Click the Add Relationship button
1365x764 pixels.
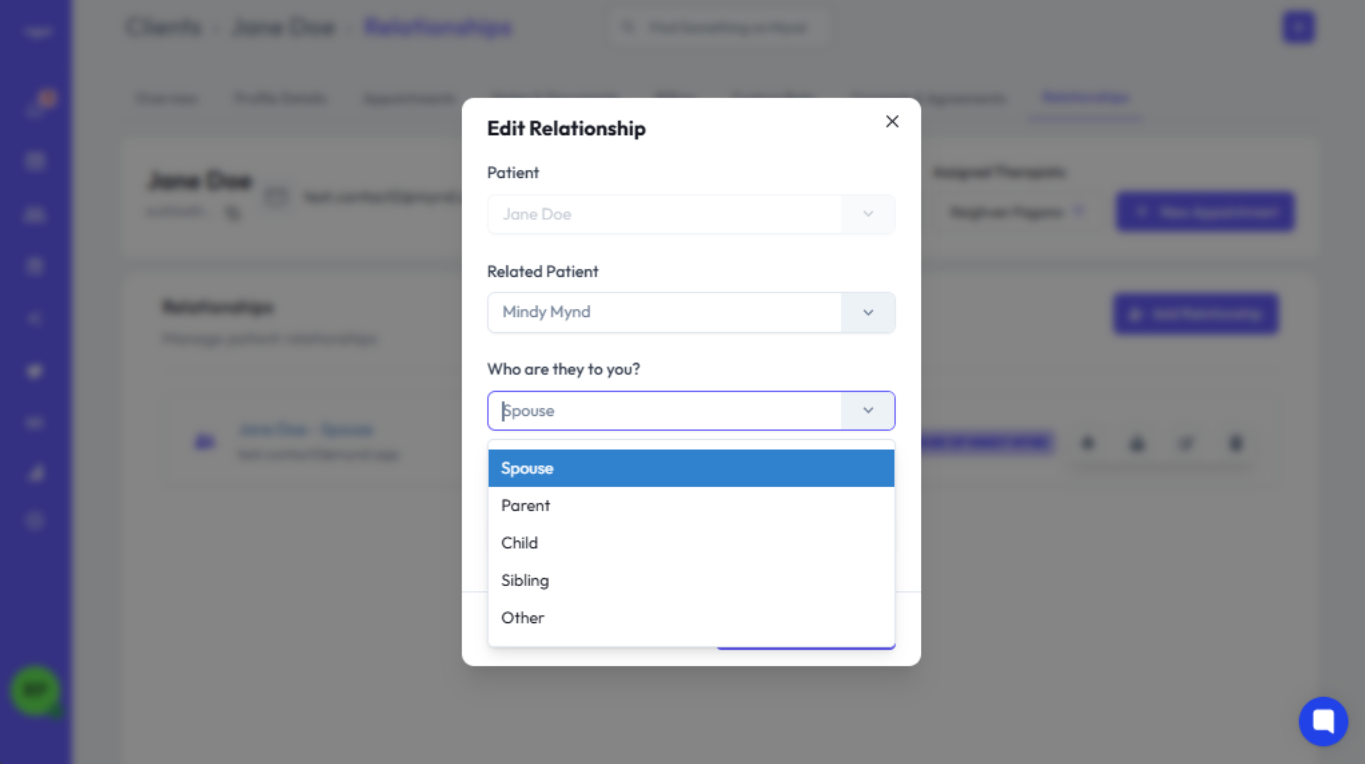click(1195, 314)
